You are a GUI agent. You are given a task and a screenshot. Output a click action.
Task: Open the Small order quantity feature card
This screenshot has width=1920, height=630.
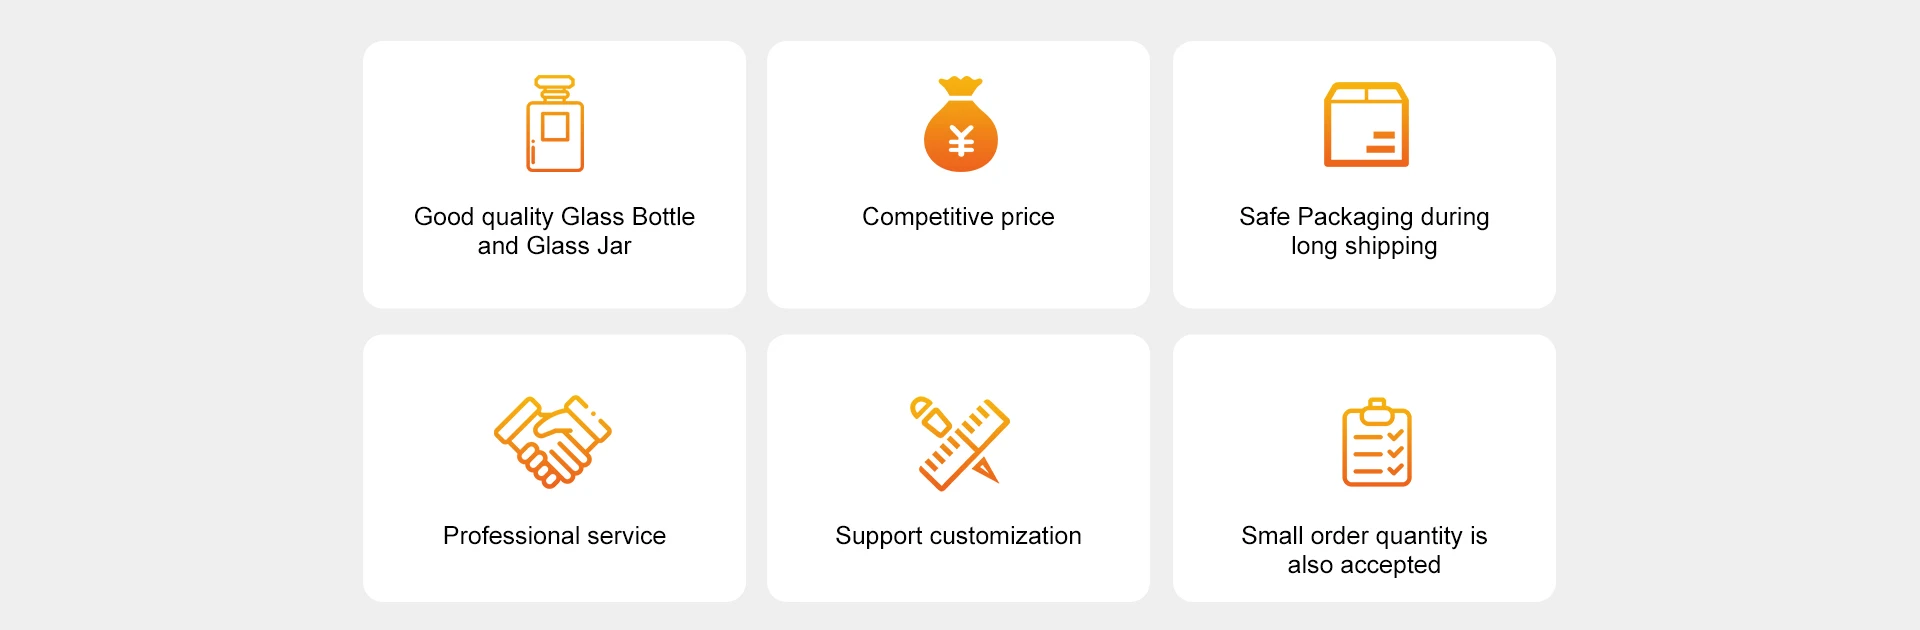pyautogui.click(x=1364, y=468)
